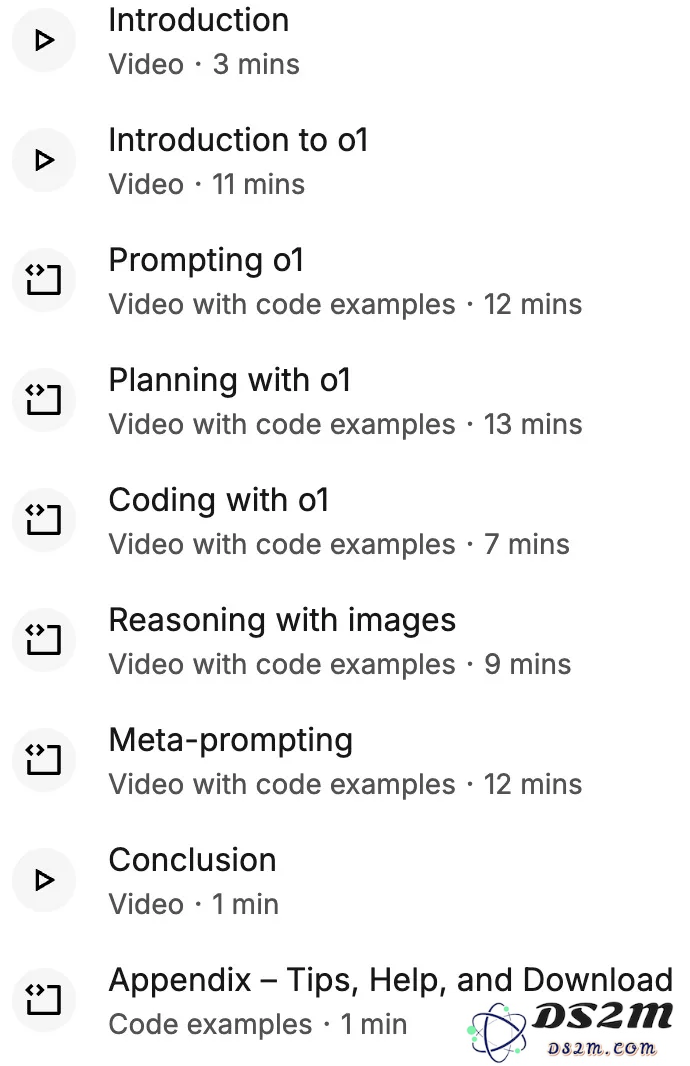Click the play icon beside Introduction to o1
The image size is (690, 1066).
click(x=44, y=160)
